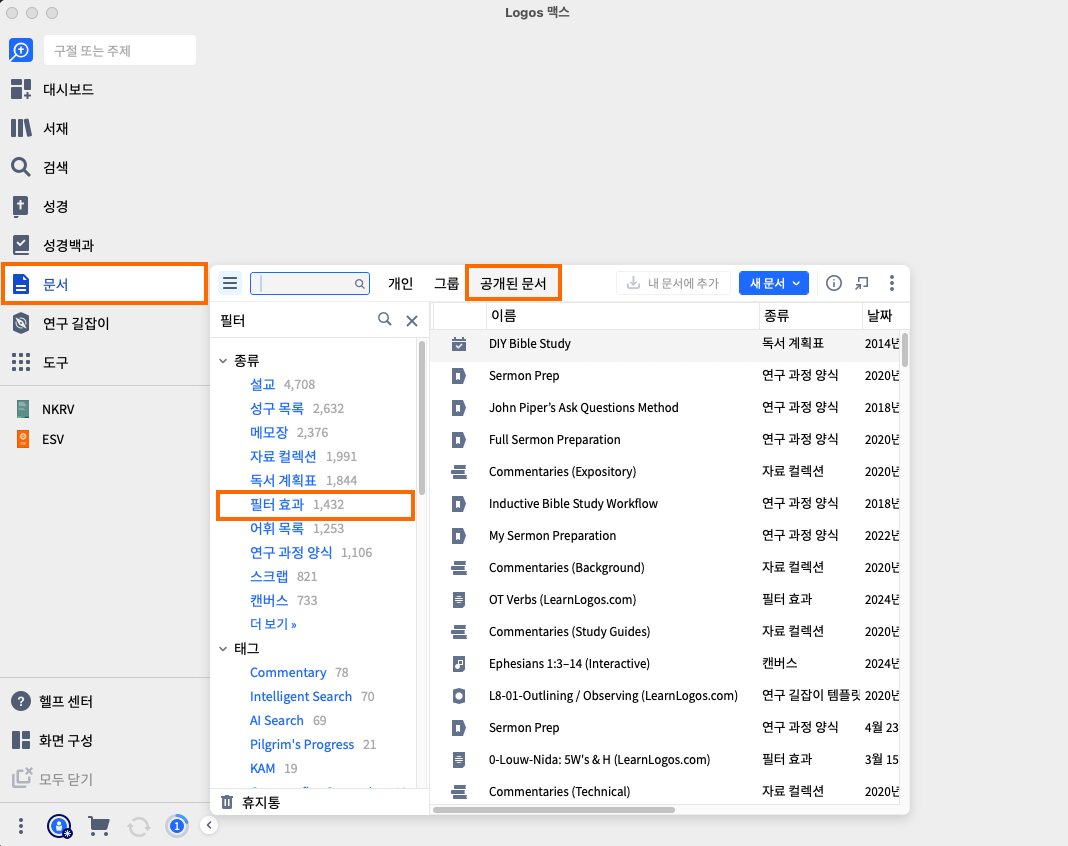The height and width of the screenshot is (846, 1068).
Task: Collapse the sidebar with the arrow button
Action: pos(209,825)
